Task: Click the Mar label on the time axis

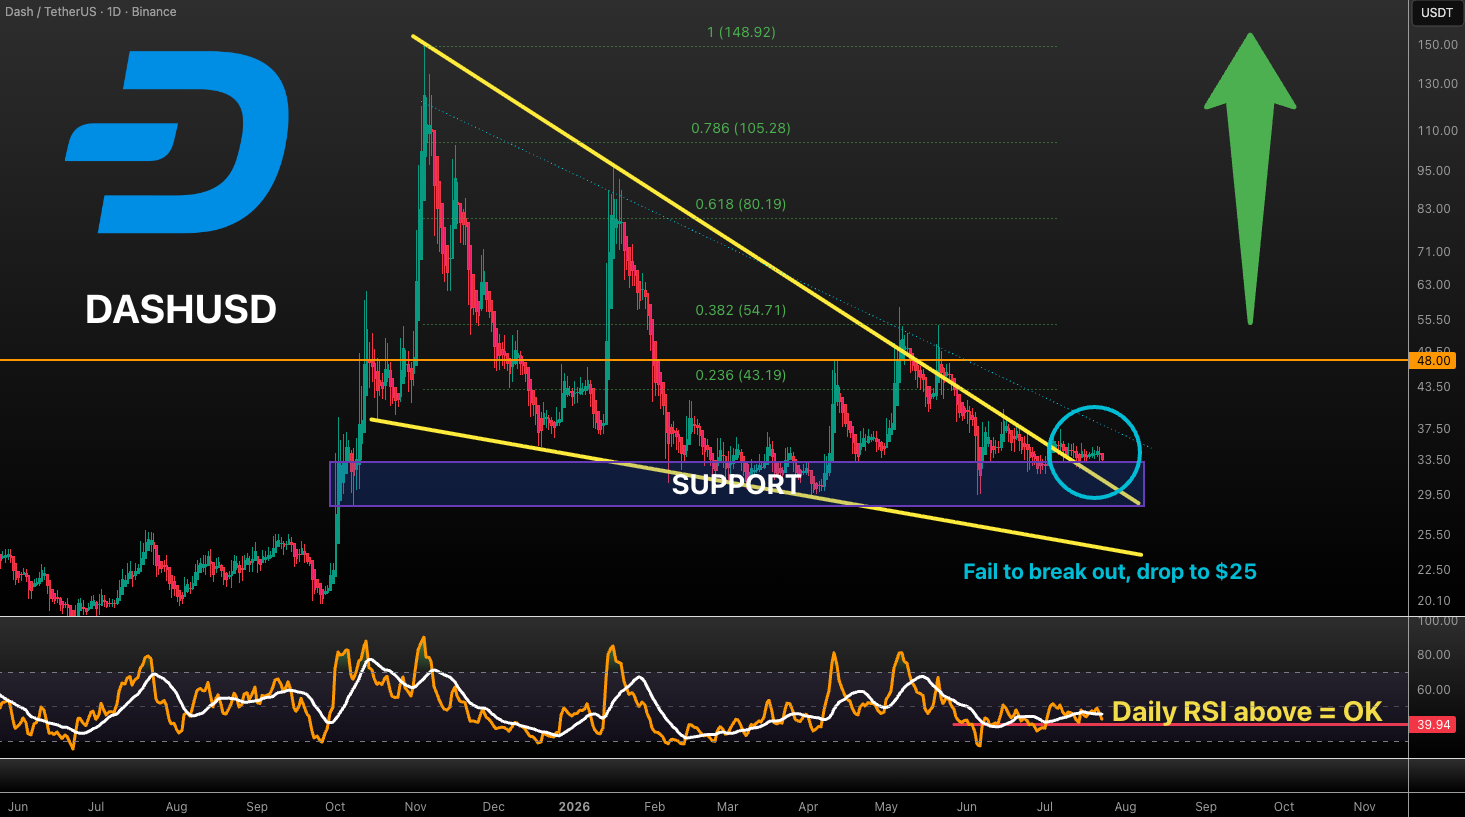Action: point(727,807)
